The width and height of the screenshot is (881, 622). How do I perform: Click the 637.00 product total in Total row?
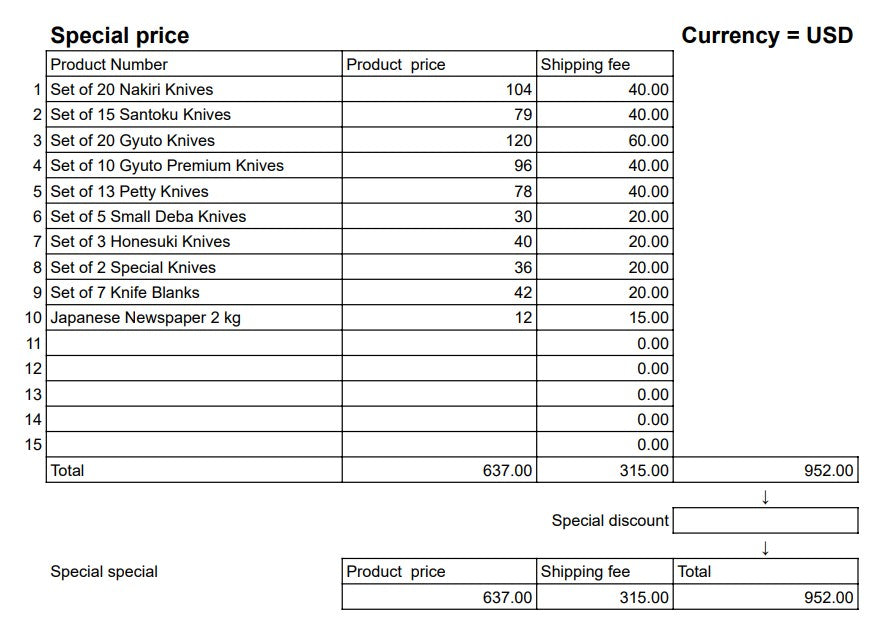click(439, 470)
